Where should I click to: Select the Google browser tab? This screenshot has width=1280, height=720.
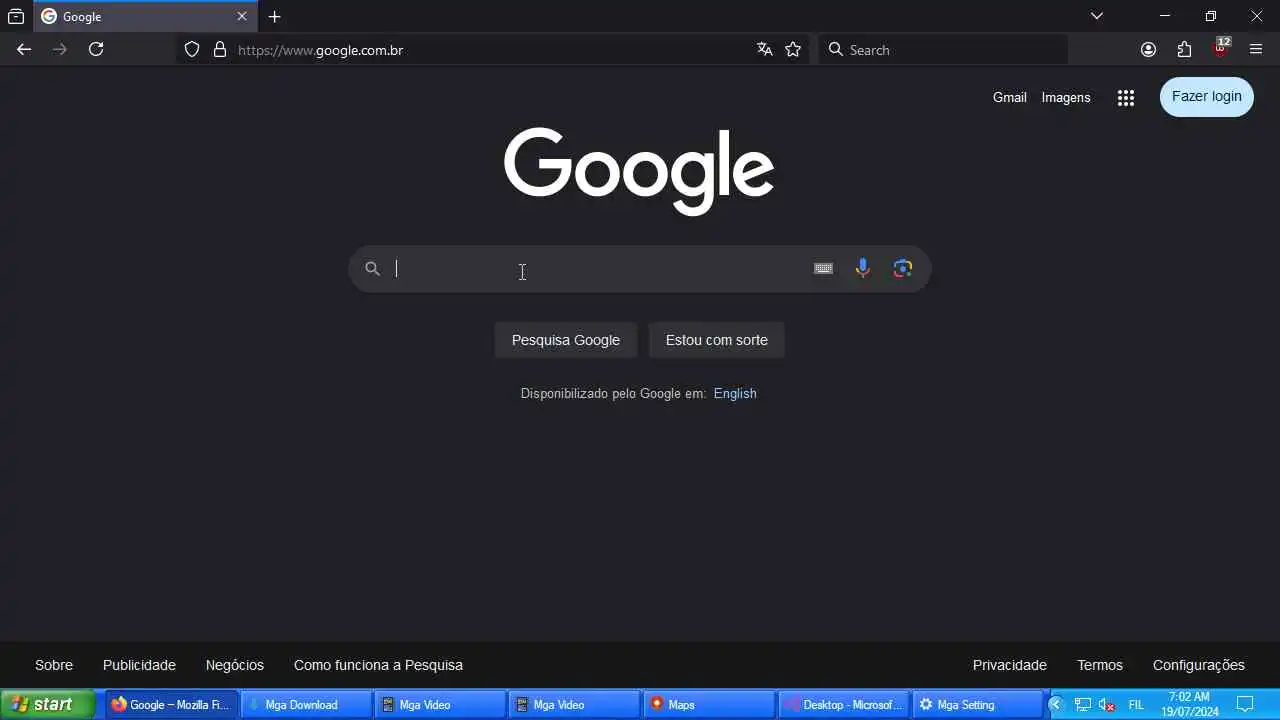(145, 17)
